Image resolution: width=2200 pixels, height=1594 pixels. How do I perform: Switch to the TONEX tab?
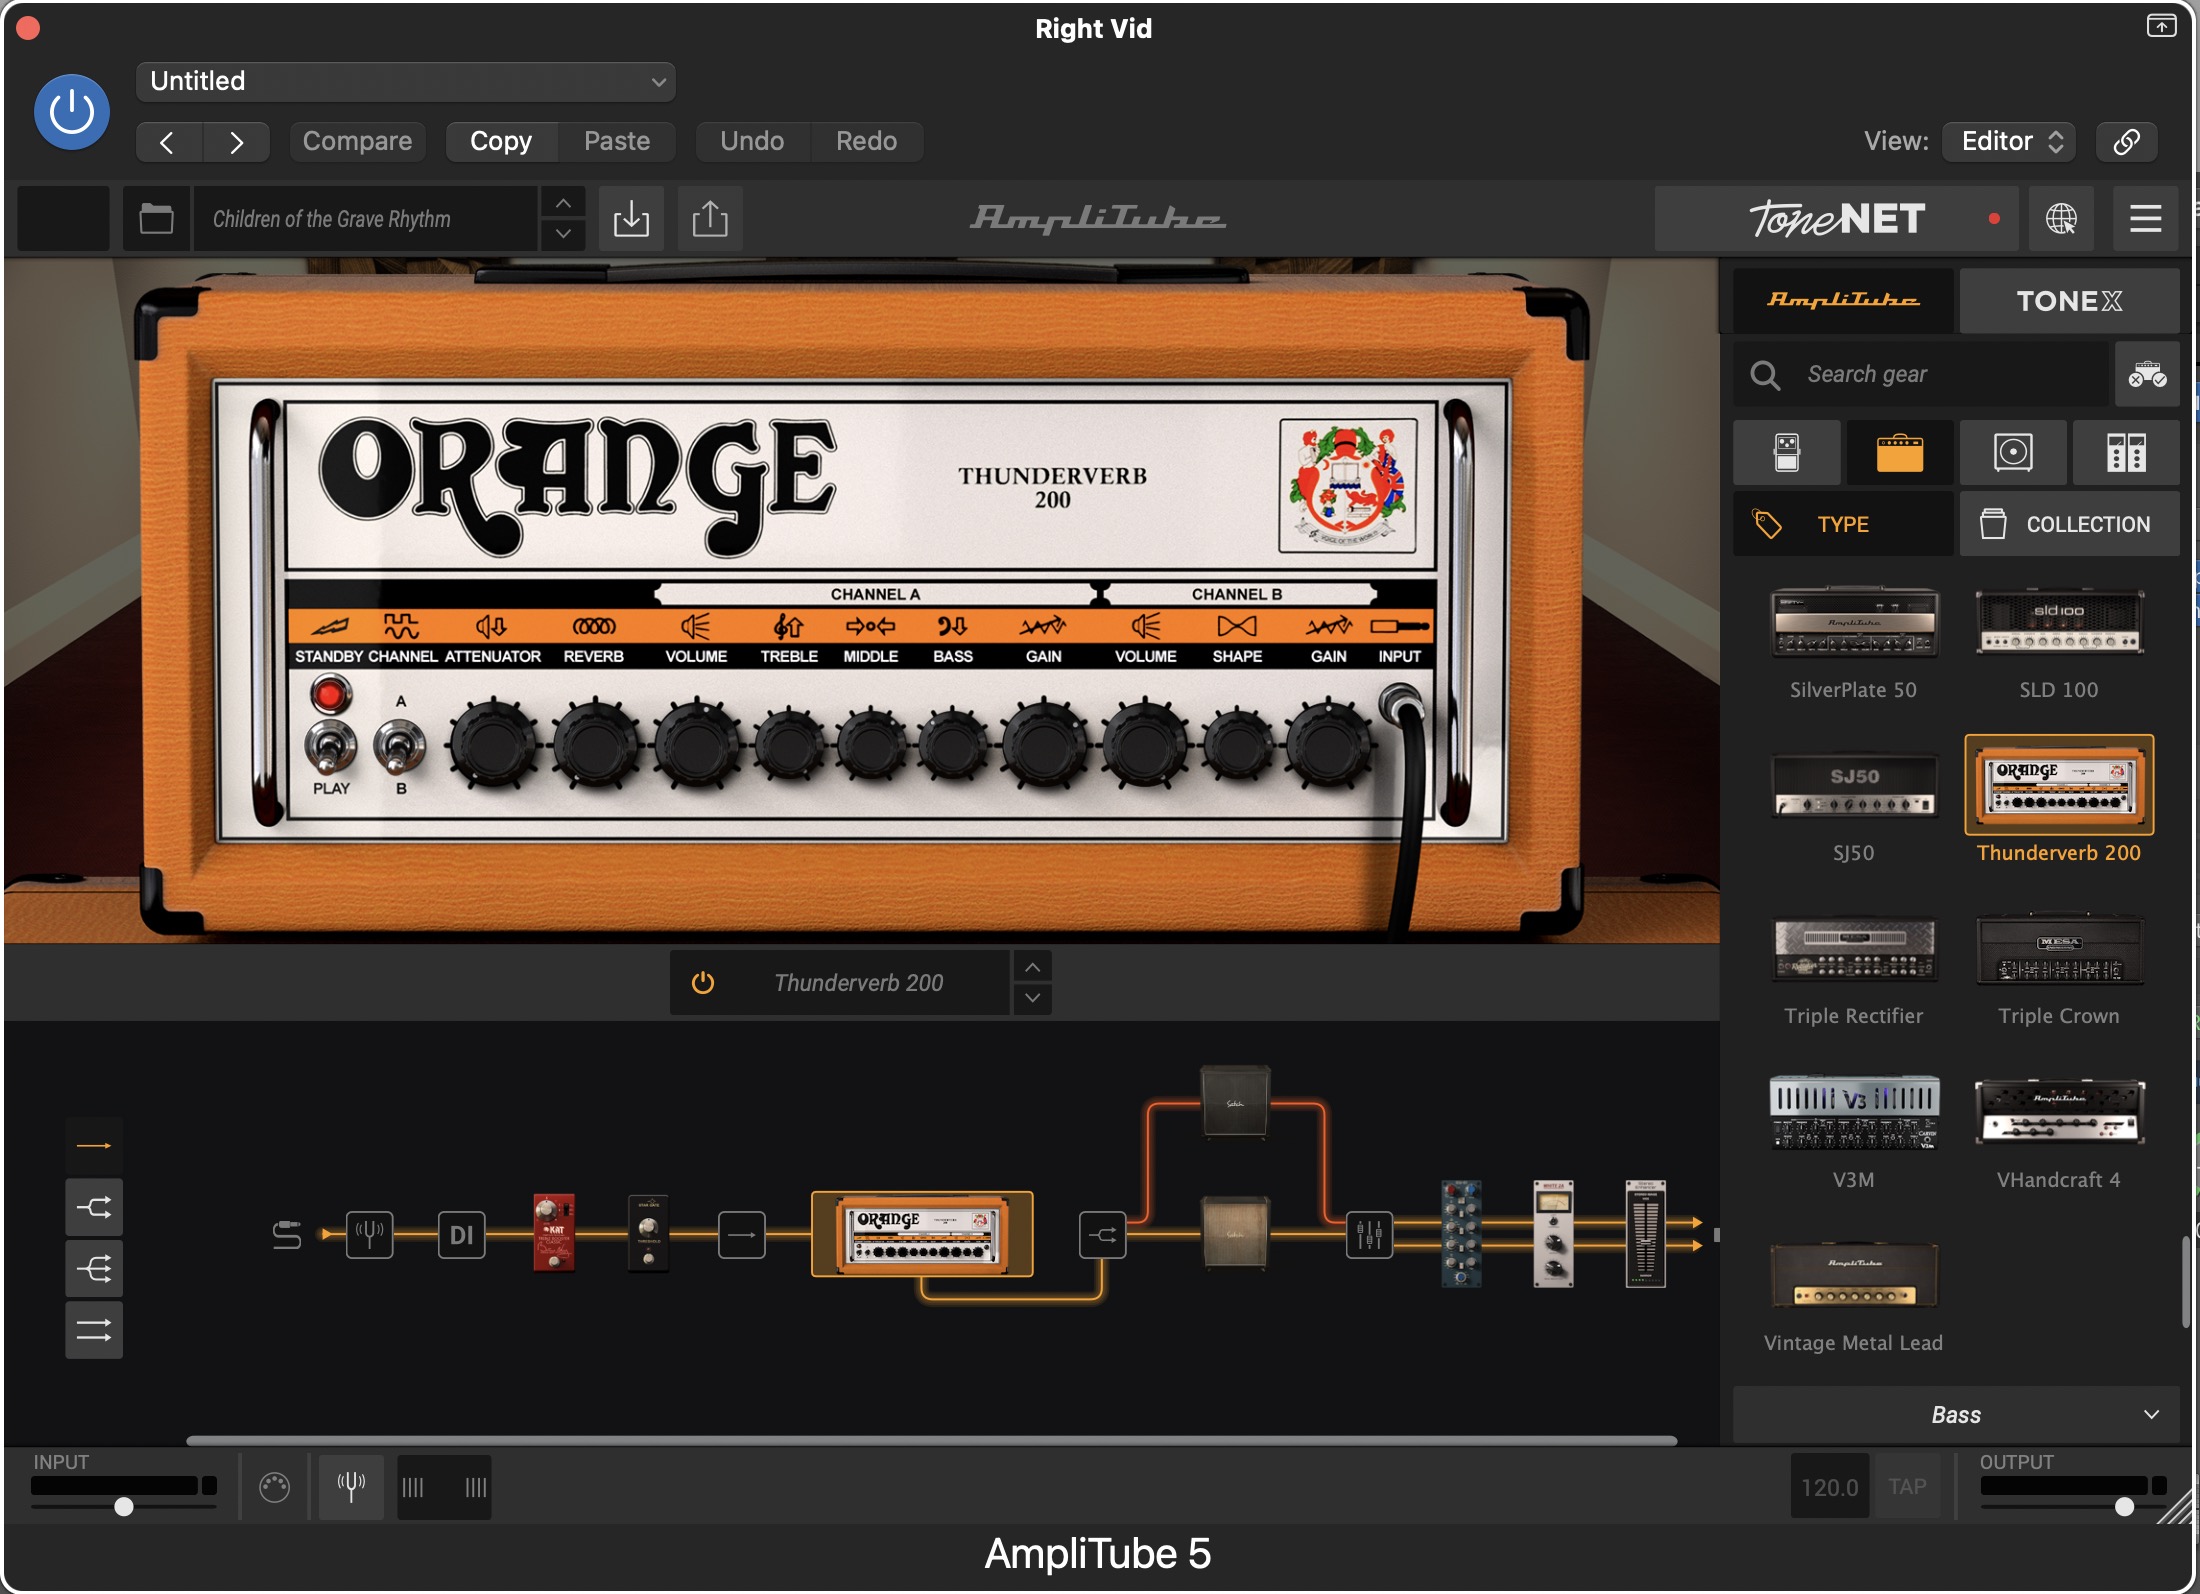2069,301
